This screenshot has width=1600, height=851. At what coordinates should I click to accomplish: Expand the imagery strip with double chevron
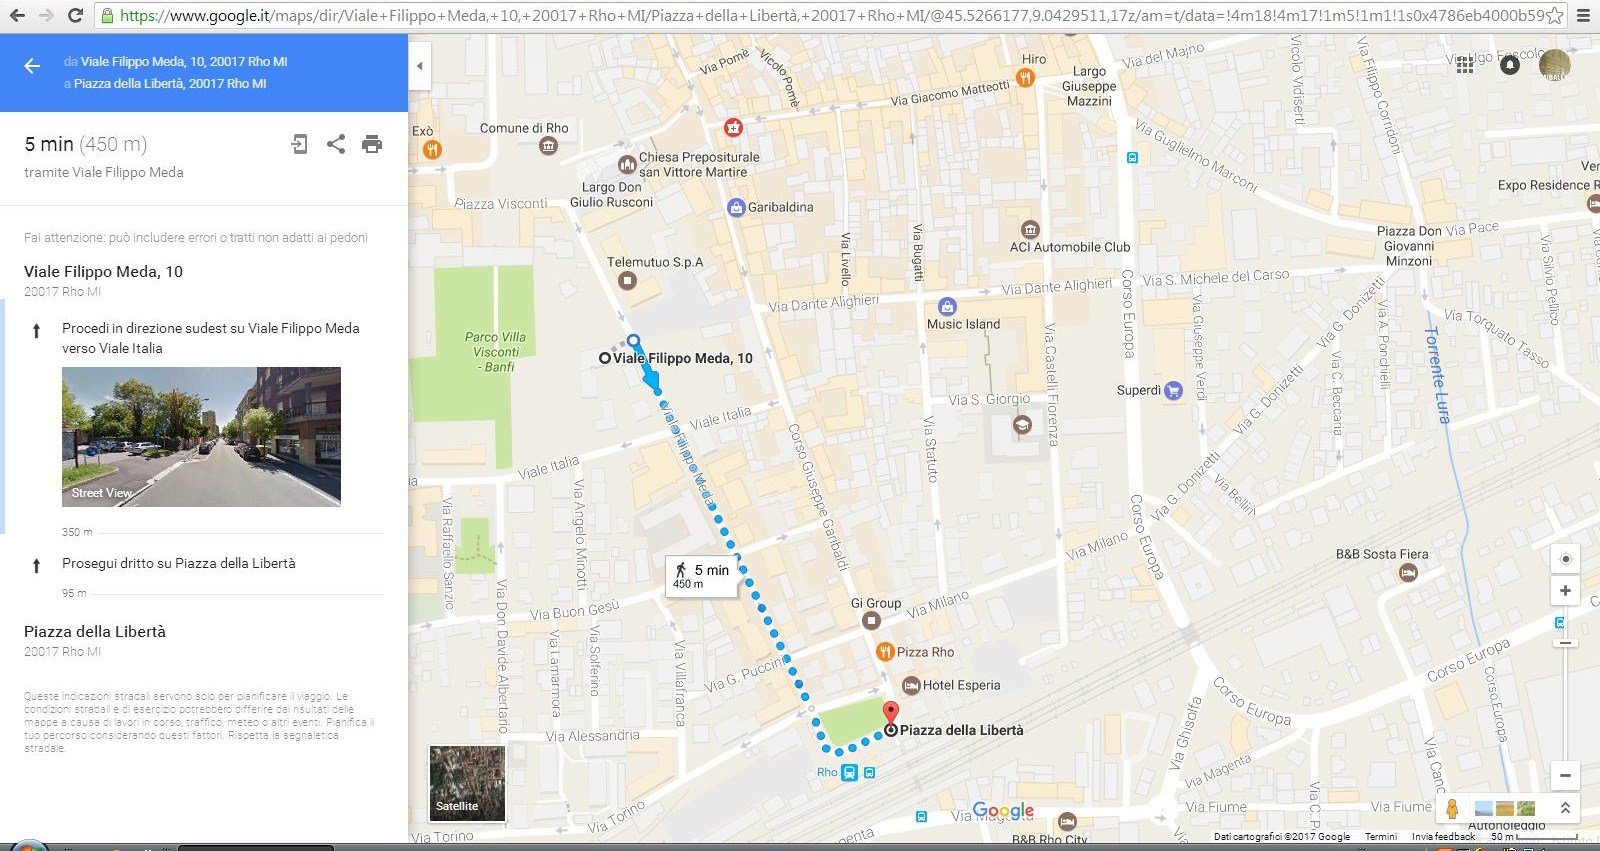[1565, 808]
